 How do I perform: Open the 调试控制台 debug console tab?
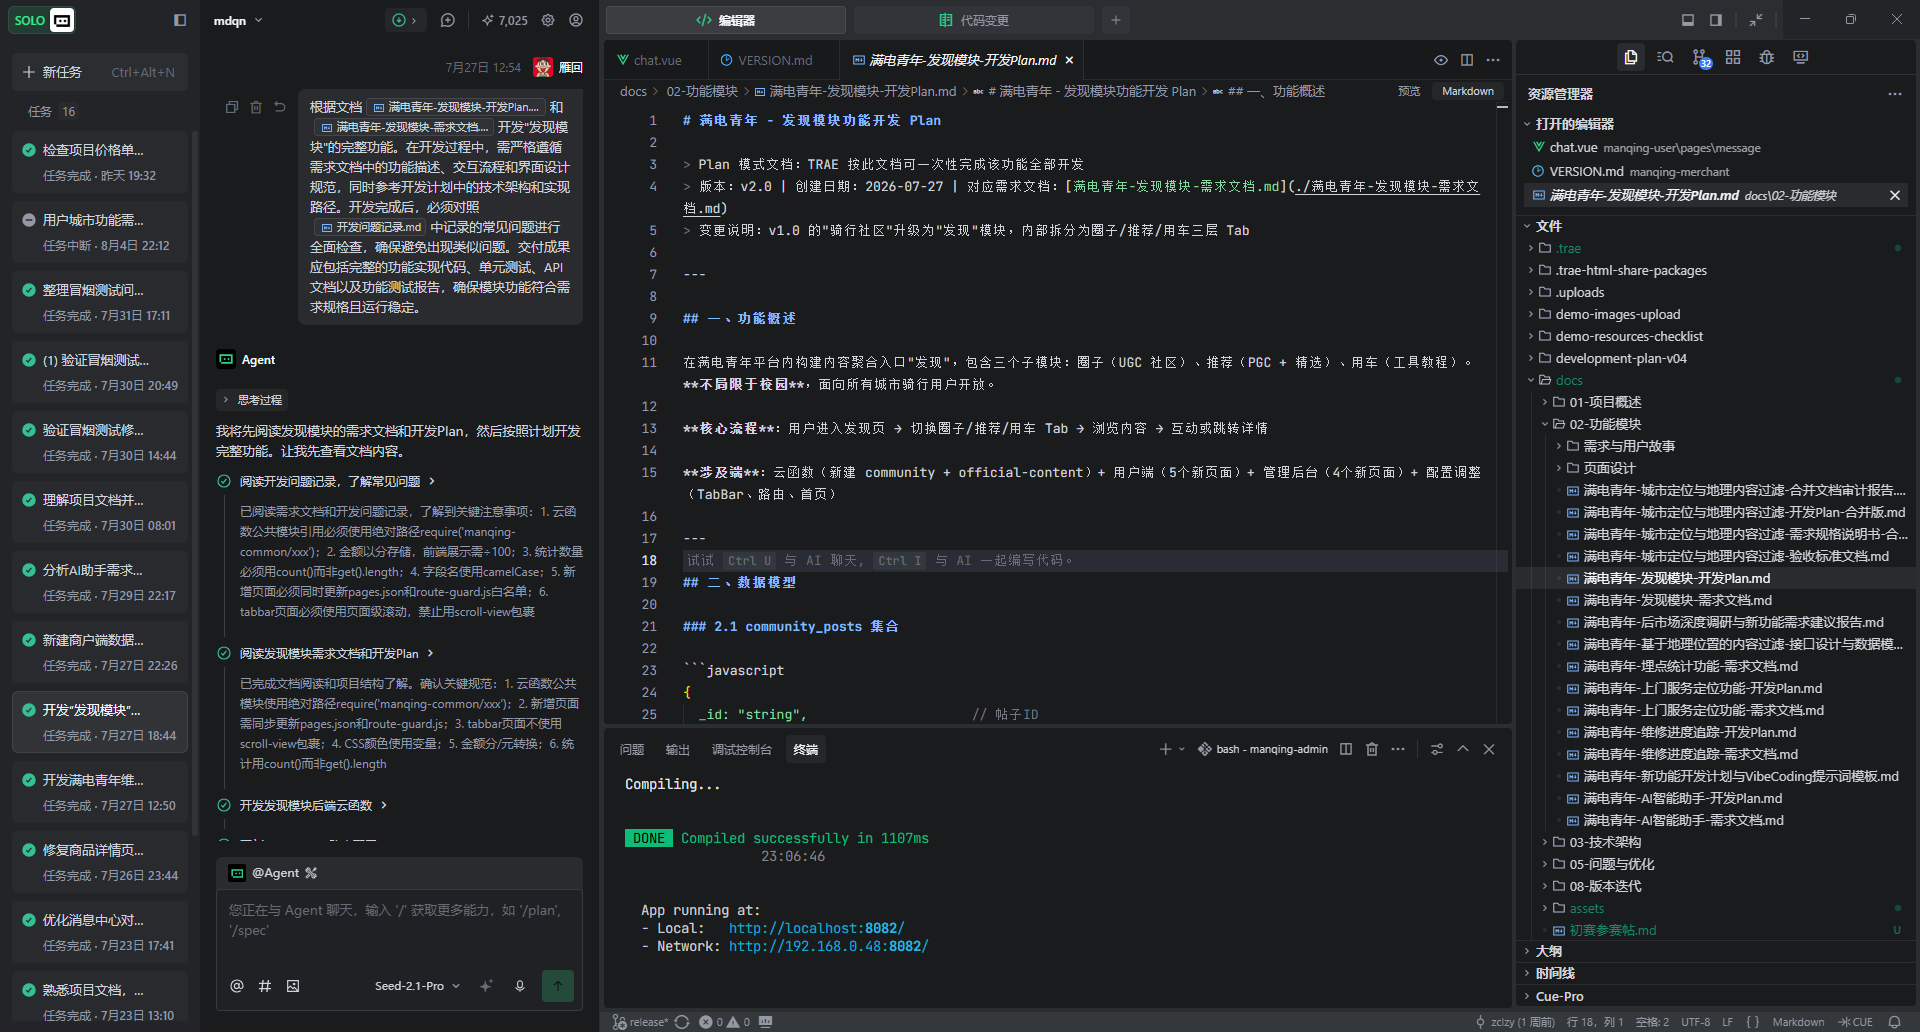741,749
